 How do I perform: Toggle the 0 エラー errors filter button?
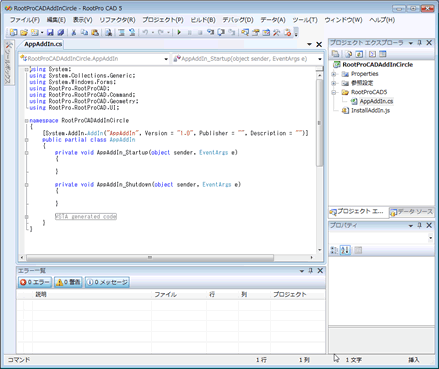pos(35,282)
